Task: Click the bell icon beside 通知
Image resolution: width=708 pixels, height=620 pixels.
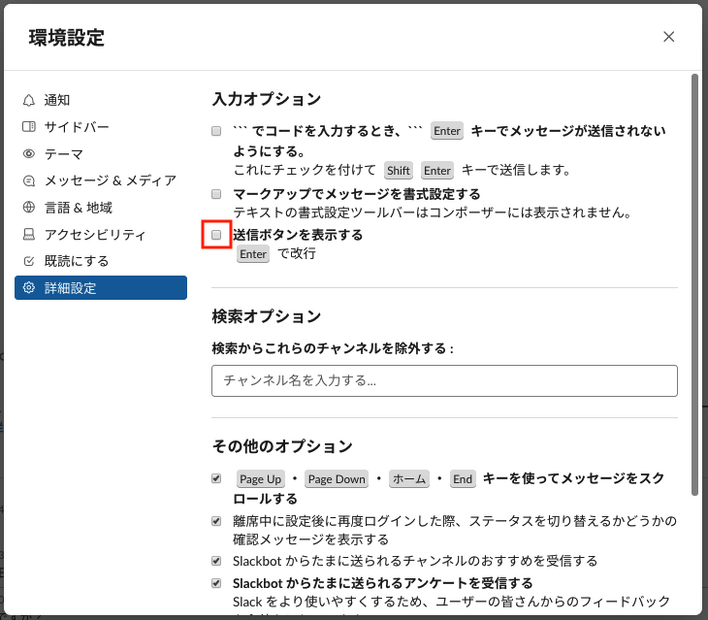Action: (x=29, y=100)
